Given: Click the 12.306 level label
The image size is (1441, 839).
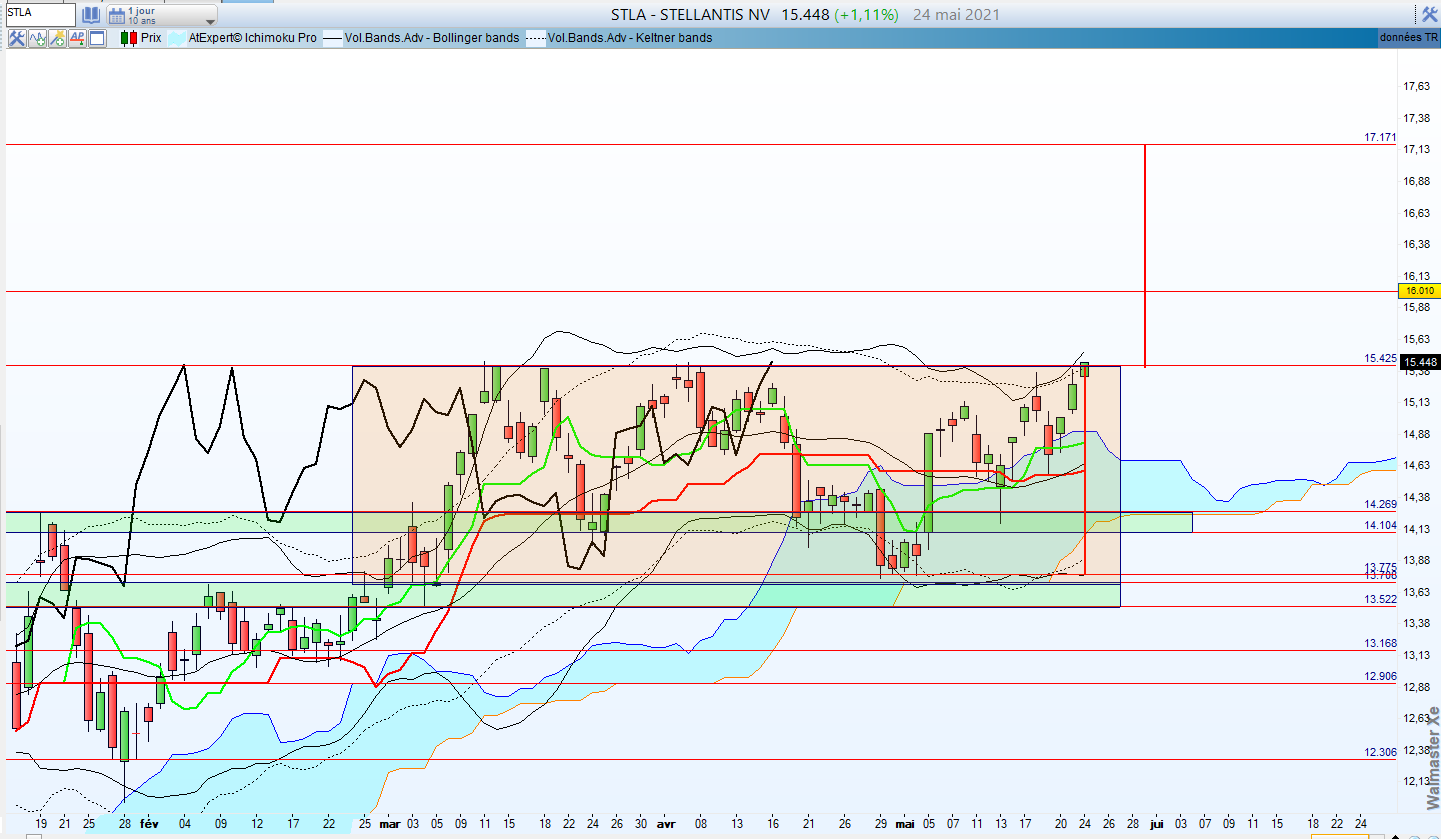Looking at the screenshot, I should click(1380, 752).
